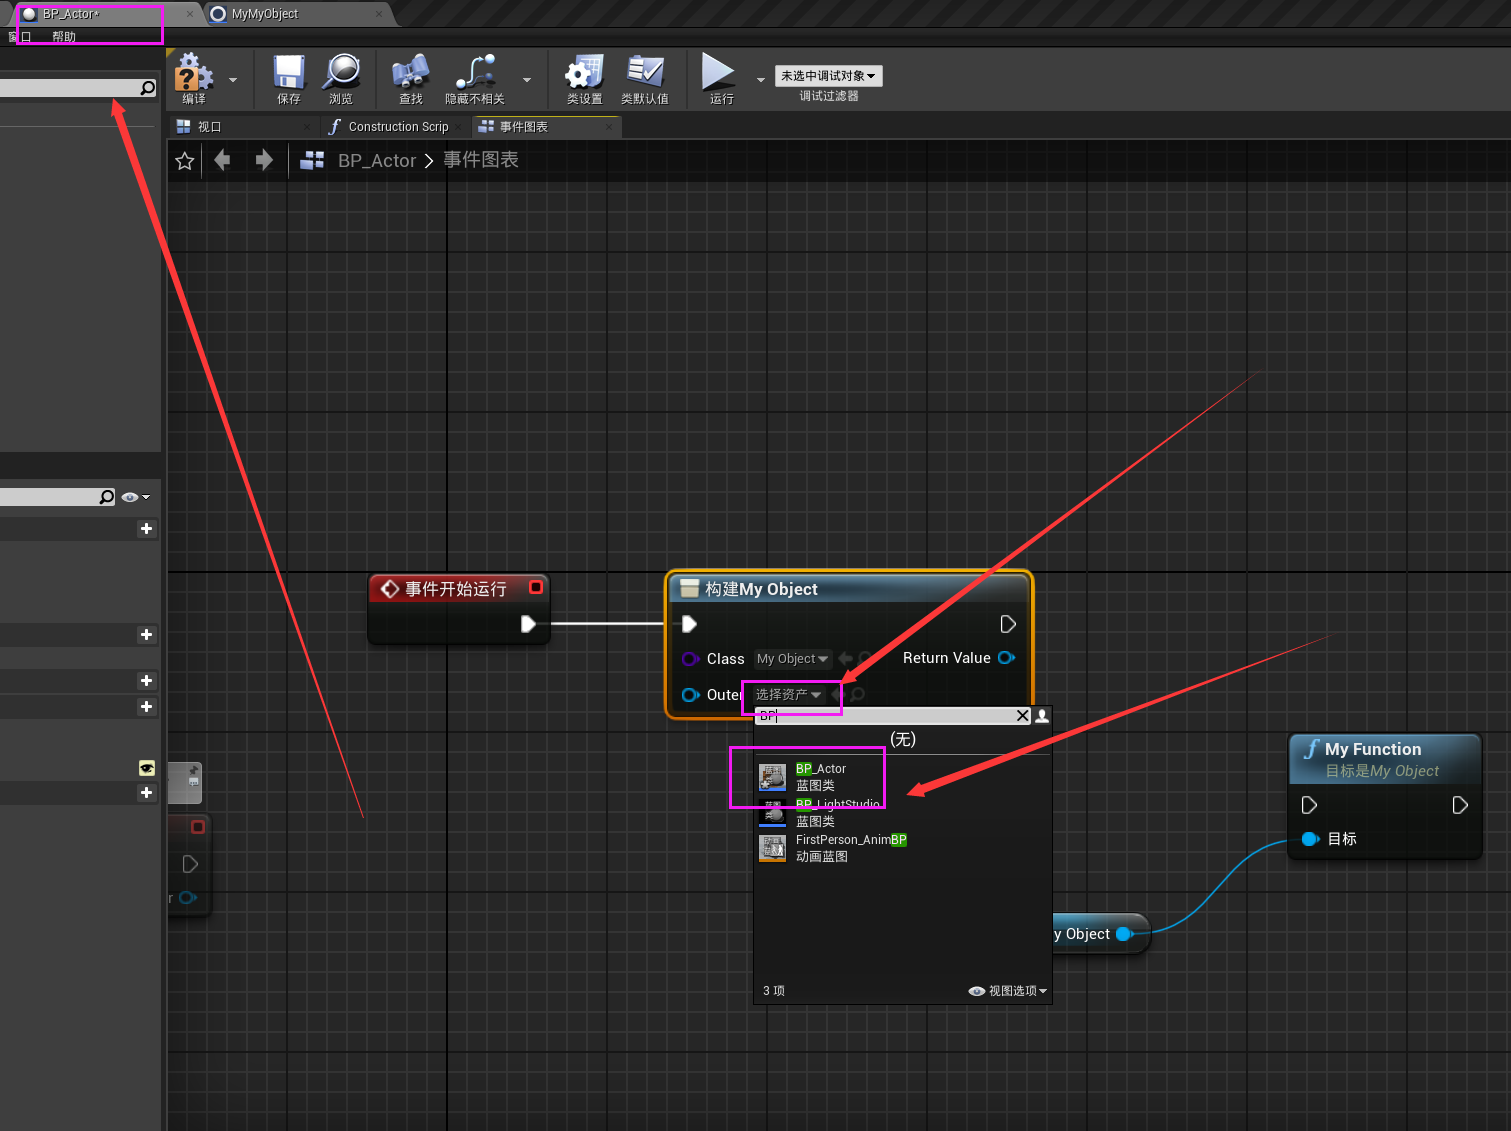
Task: Click the second plus button in My Blueprint
Action: (x=147, y=634)
